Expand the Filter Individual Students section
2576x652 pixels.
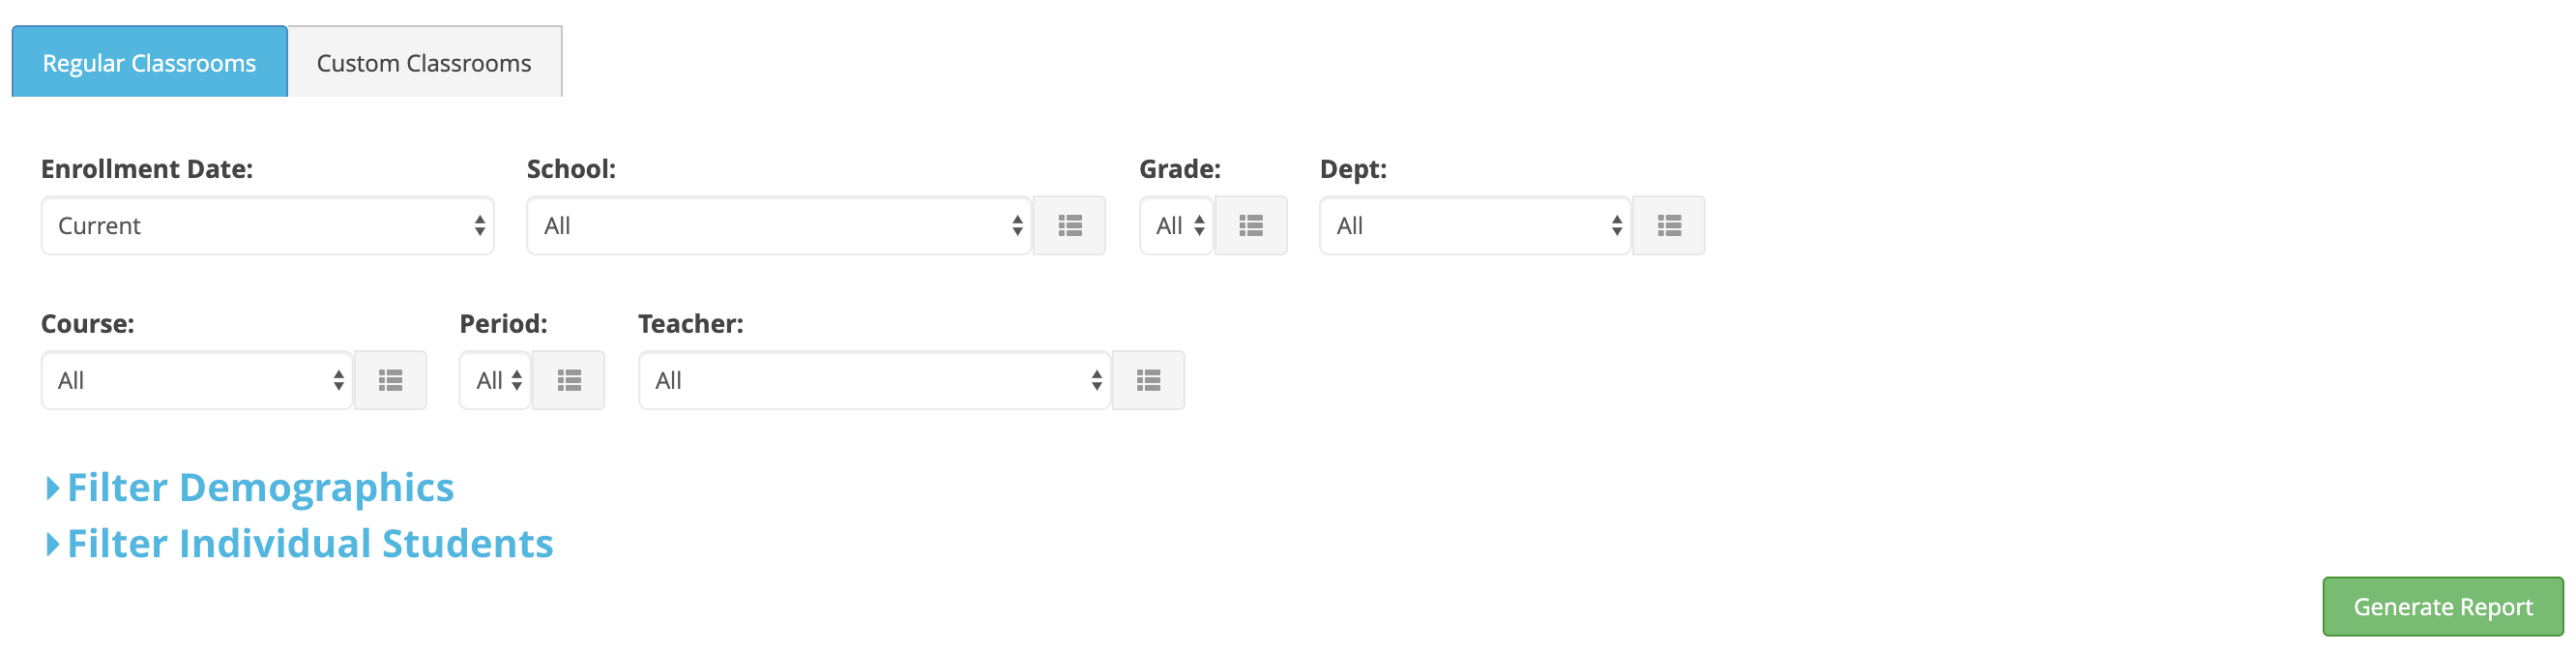[x=310, y=544]
